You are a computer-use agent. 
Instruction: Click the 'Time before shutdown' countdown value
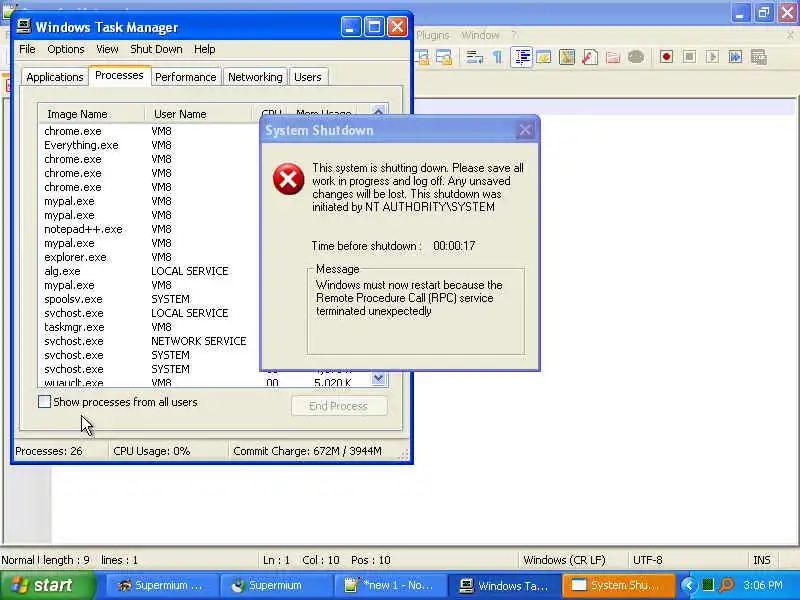[x=454, y=246]
